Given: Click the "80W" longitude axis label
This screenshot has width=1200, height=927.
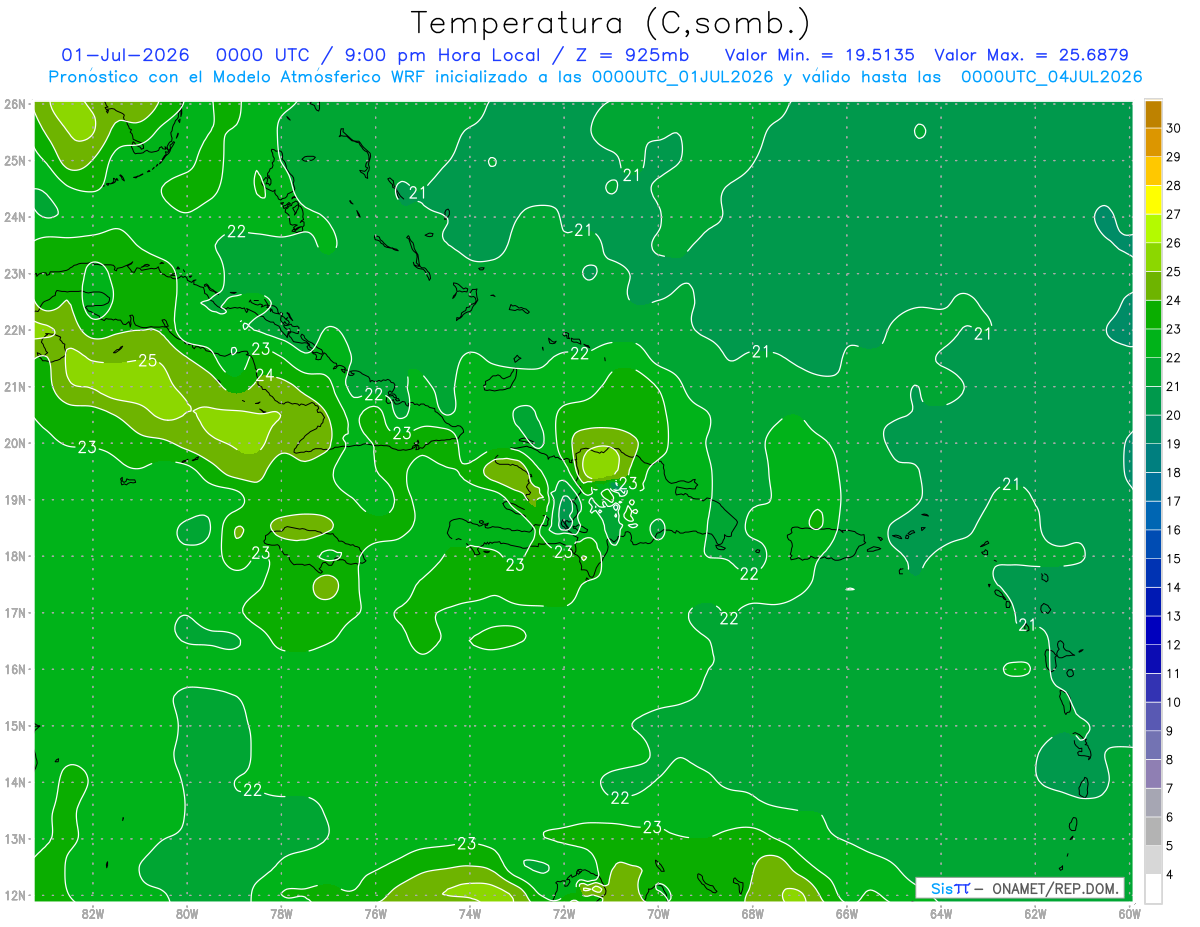Looking at the screenshot, I should point(187,913).
